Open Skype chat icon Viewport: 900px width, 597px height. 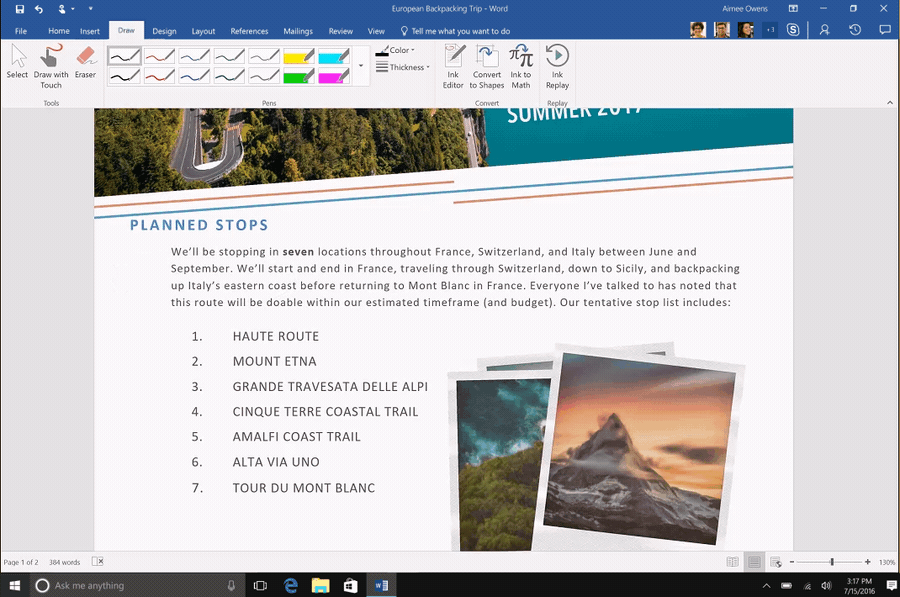pos(793,30)
